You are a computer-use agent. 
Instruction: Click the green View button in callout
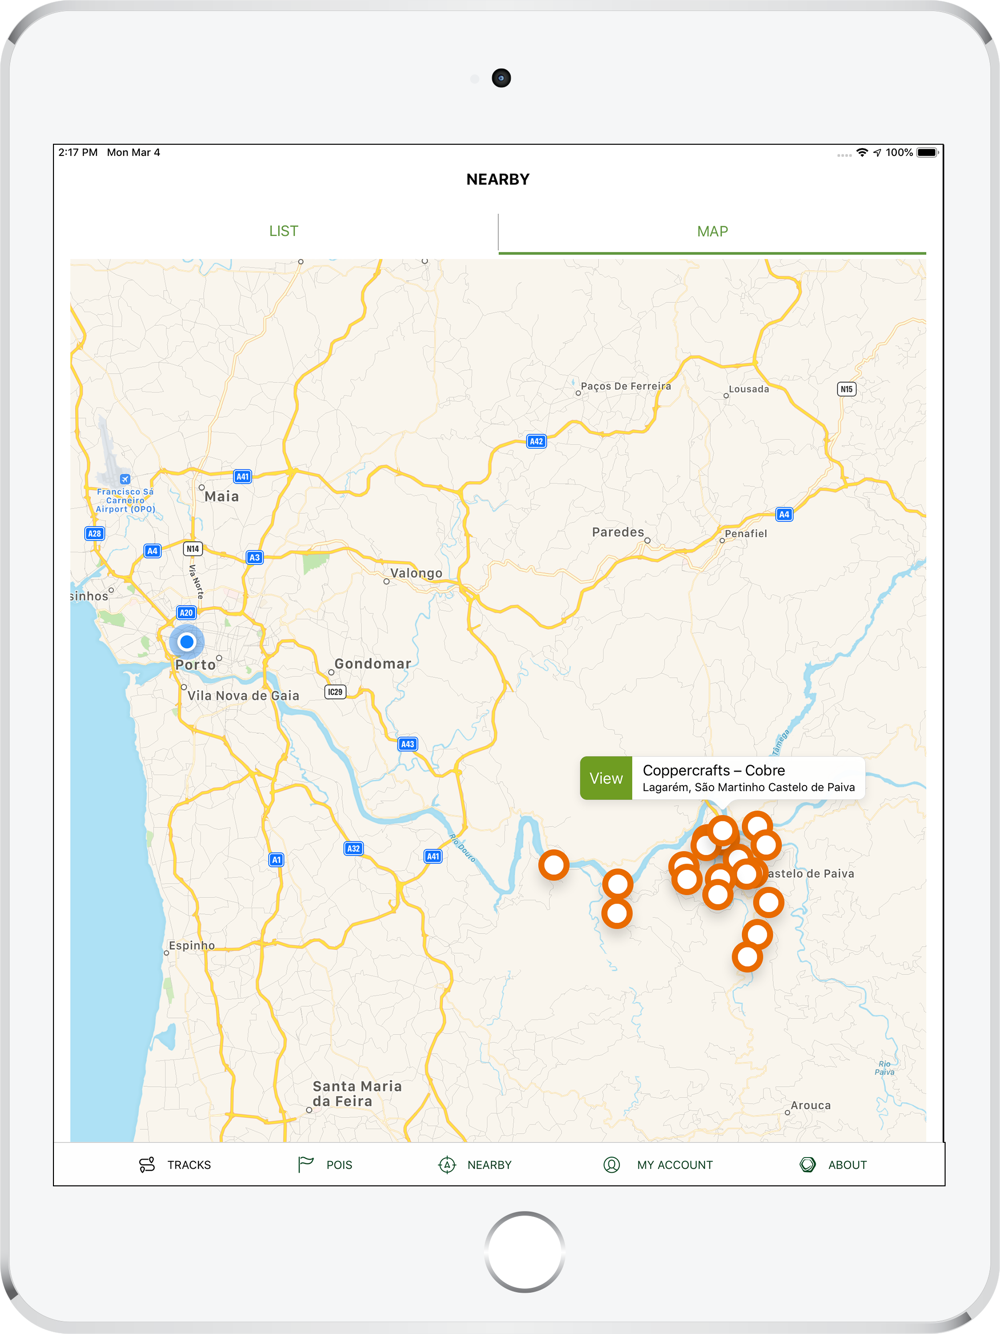point(606,778)
